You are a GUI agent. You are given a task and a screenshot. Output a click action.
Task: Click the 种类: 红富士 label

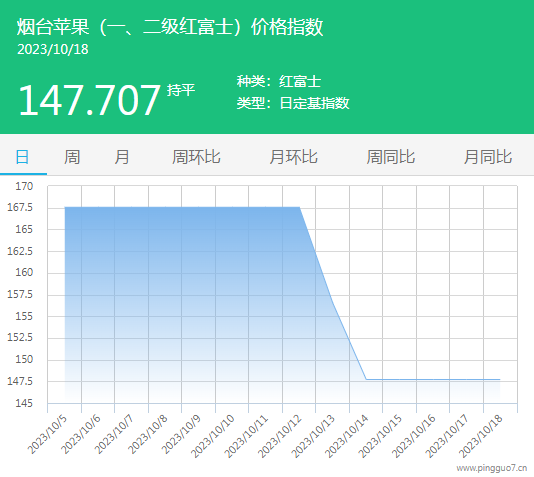pyautogui.click(x=279, y=81)
